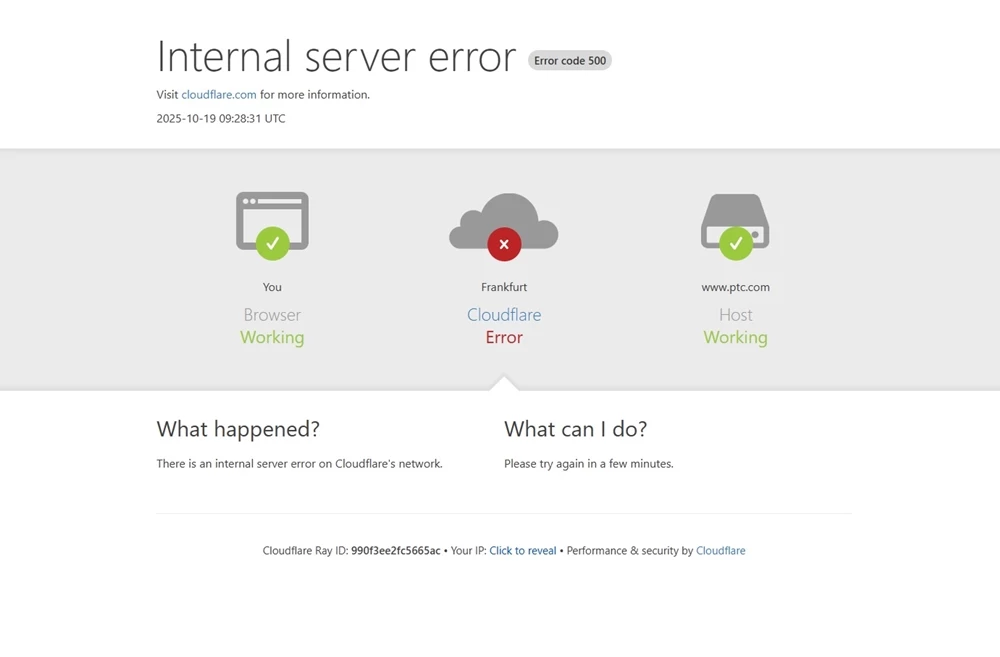The height and width of the screenshot is (657, 1000).
Task: Click the gray Browser label
Action: (272, 314)
